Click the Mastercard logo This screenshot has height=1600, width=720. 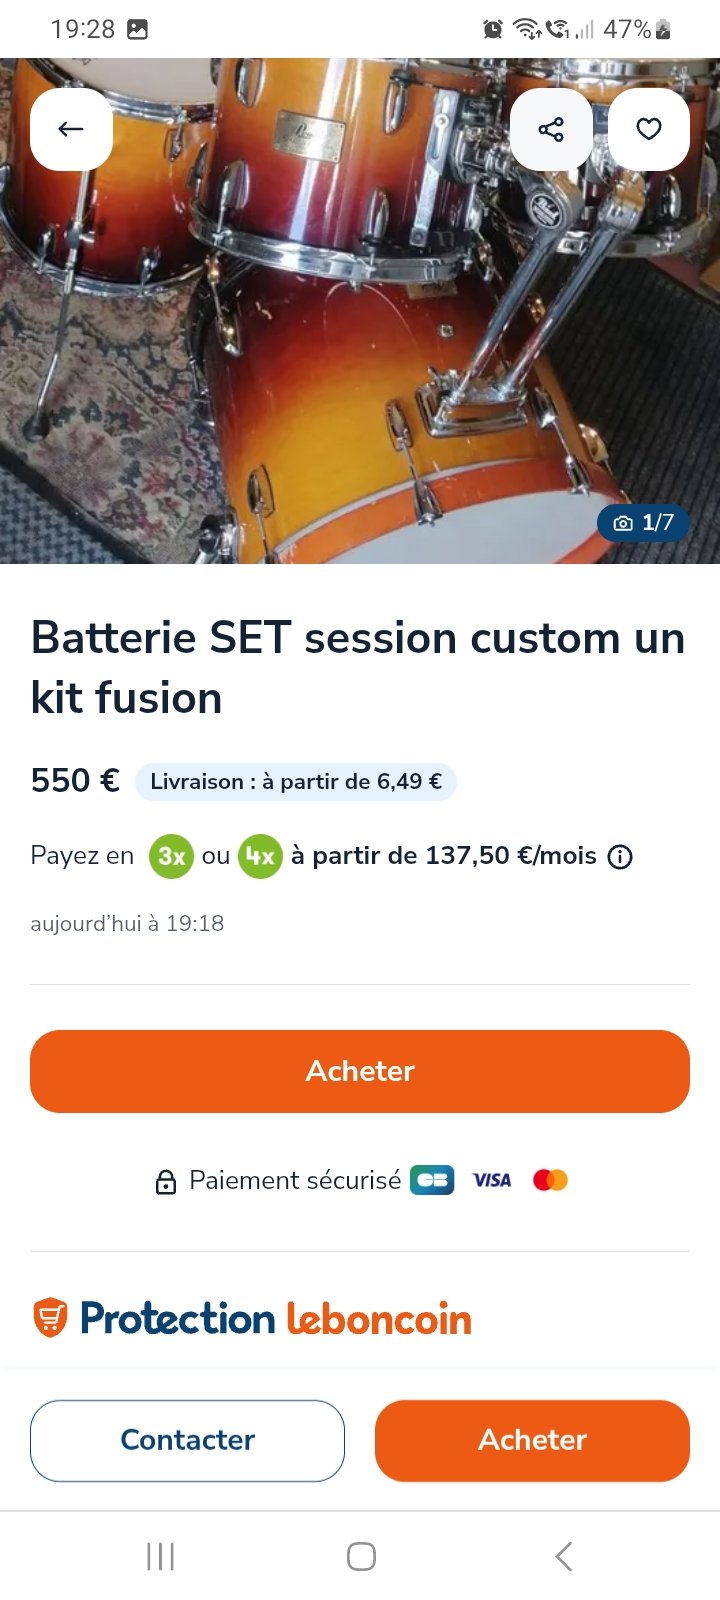click(x=550, y=1180)
